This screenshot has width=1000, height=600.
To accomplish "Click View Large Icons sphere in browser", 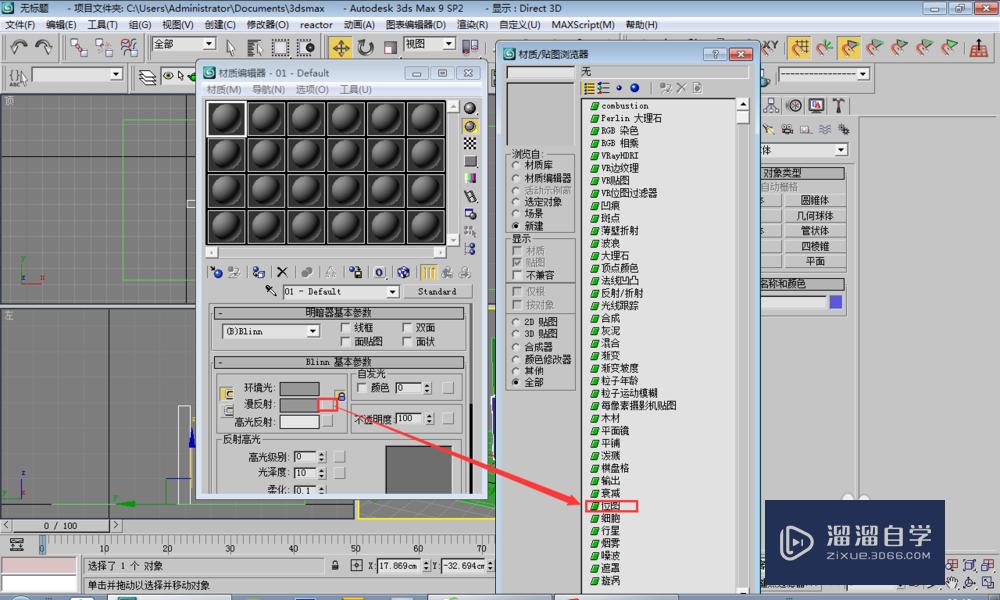I will click(635, 88).
